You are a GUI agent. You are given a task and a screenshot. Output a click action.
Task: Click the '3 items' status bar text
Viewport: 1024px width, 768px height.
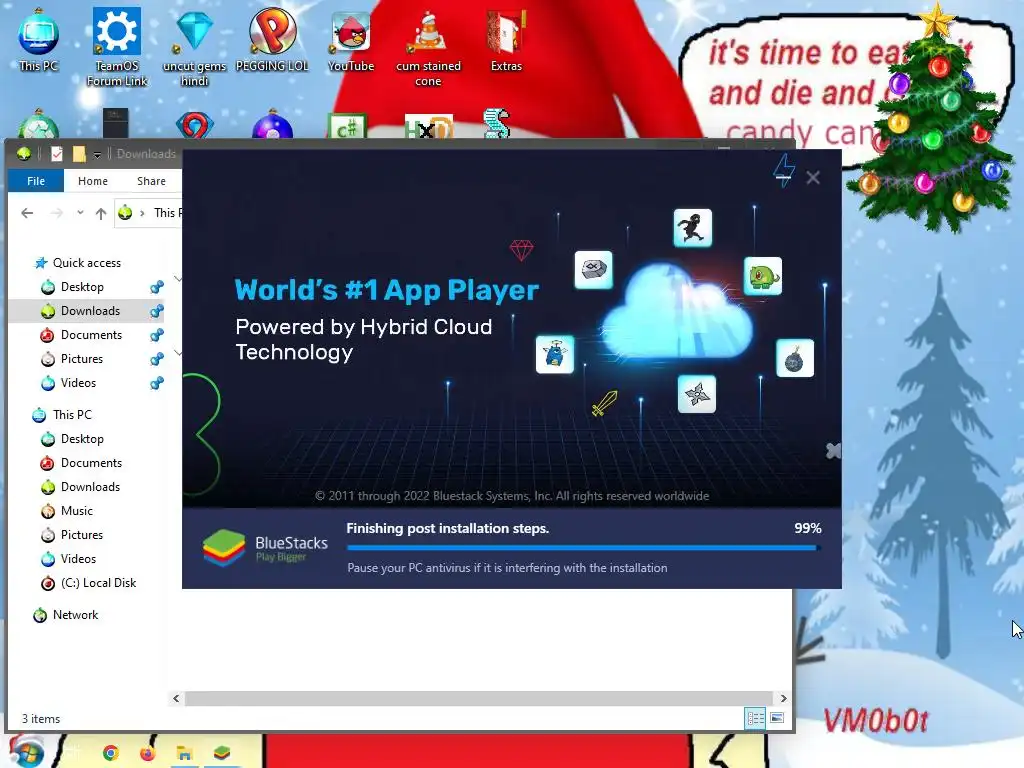(41, 719)
